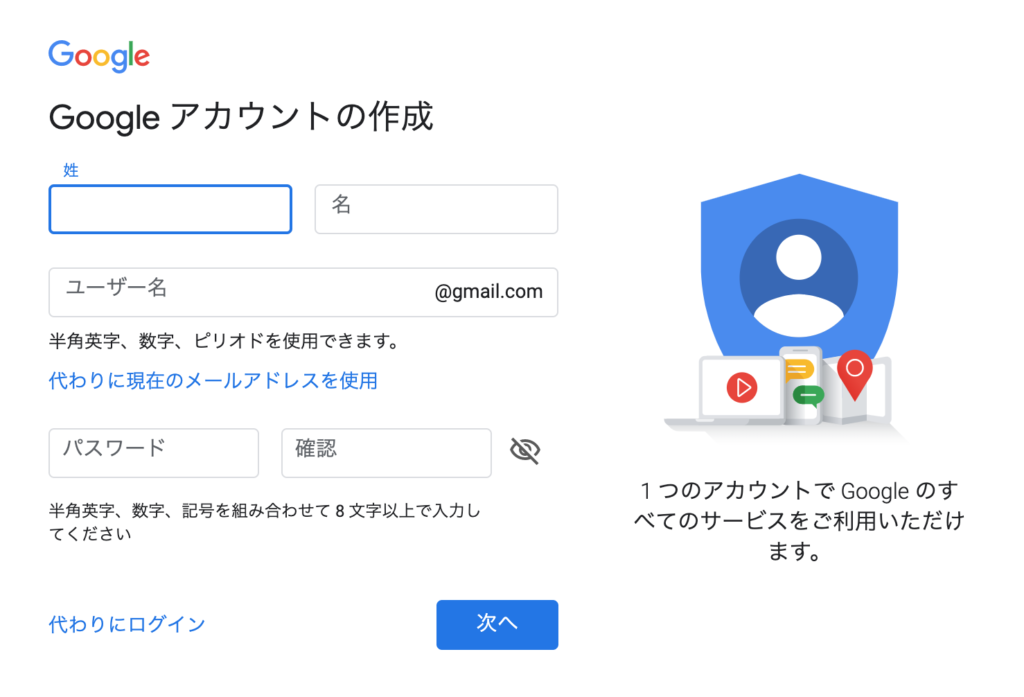Click the green speech bubble icon

(808, 396)
